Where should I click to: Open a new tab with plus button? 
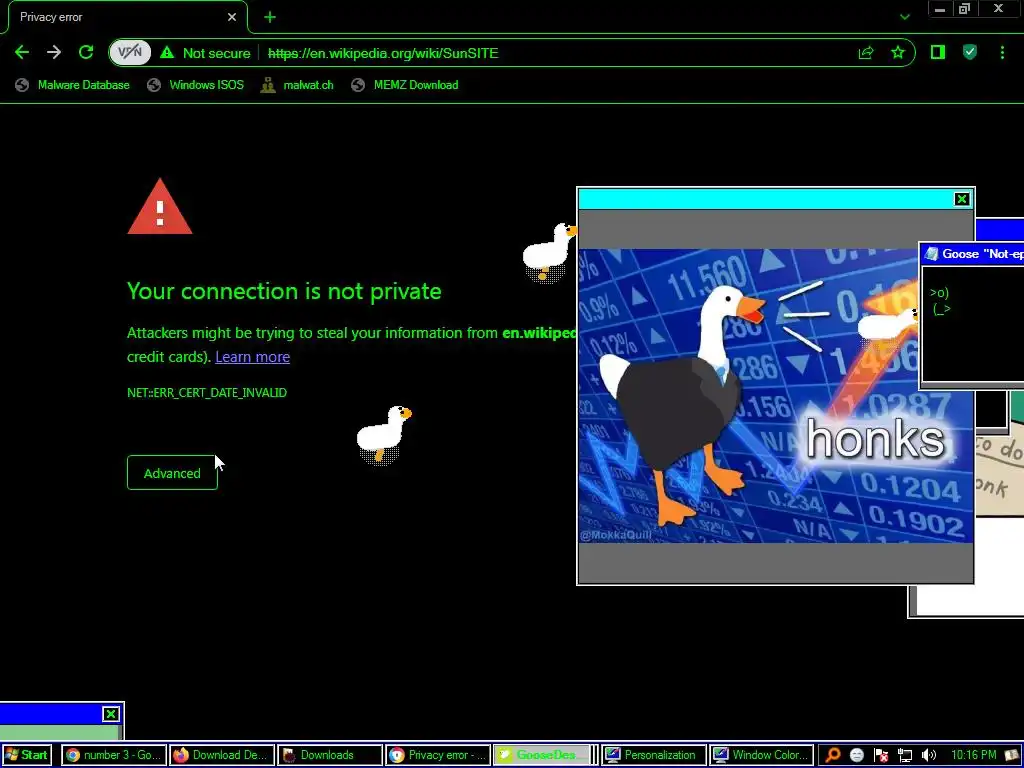[x=270, y=18]
